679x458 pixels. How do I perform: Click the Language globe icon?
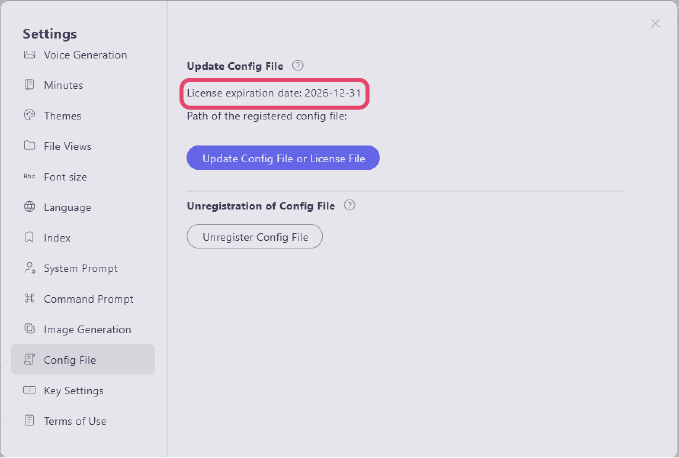click(x=29, y=207)
